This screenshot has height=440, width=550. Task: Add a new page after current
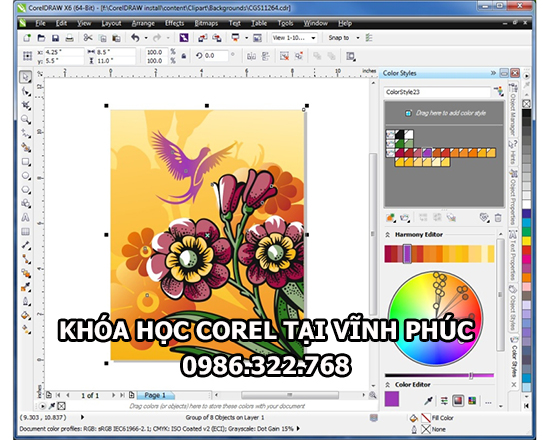coord(132,395)
